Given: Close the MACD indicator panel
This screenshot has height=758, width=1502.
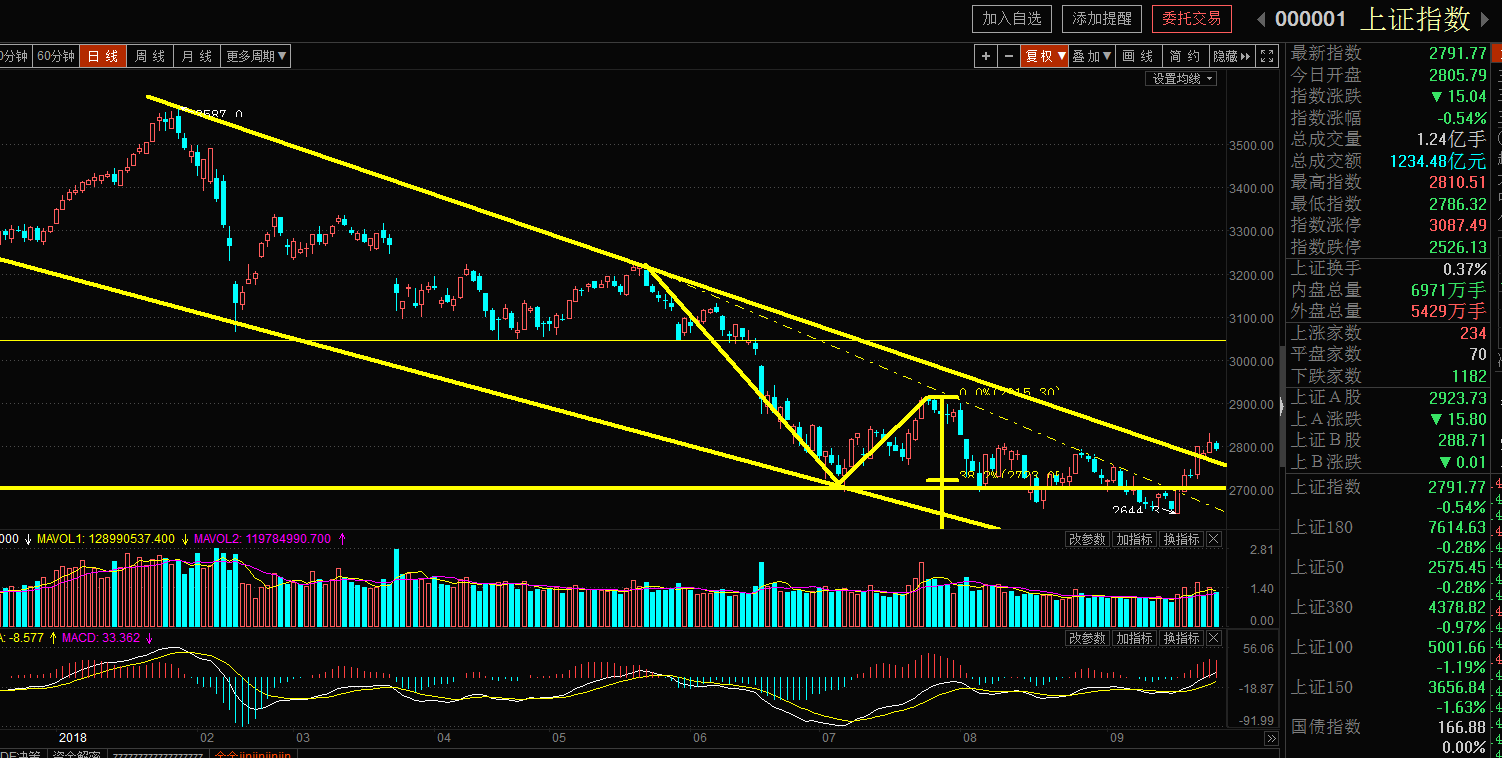Looking at the screenshot, I should click(x=1214, y=638).
